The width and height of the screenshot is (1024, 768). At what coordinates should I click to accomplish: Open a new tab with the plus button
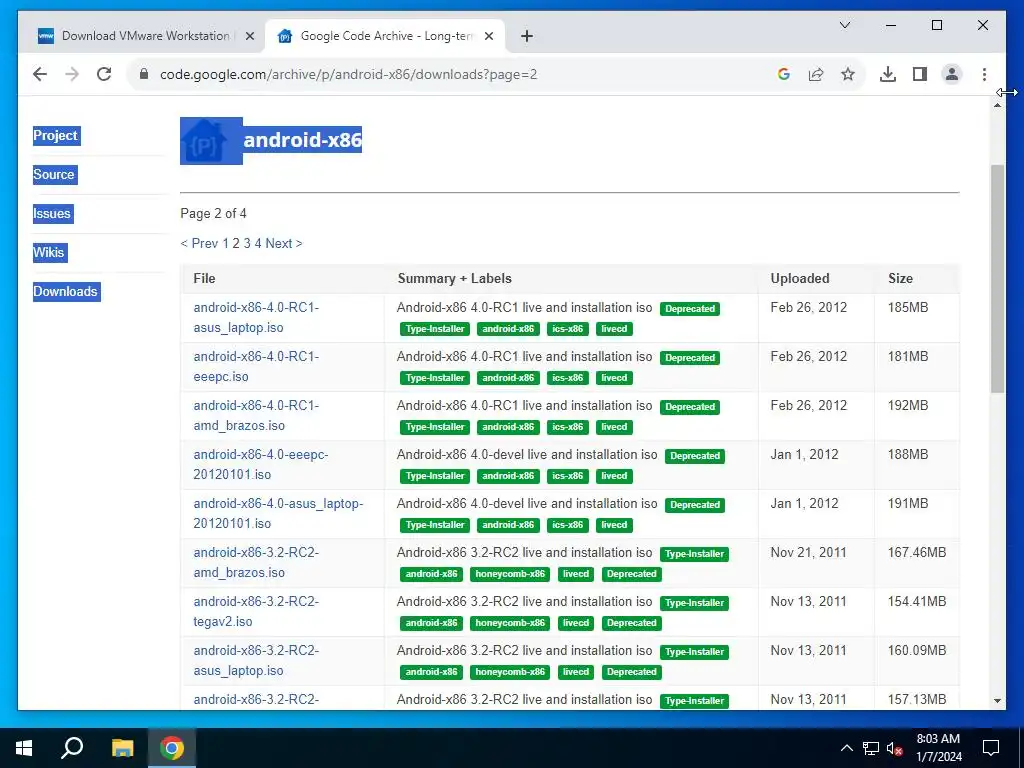(527, 36)
